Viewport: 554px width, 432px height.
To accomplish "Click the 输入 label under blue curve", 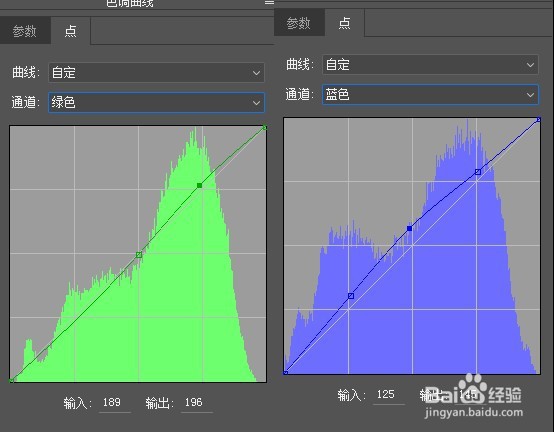I will (x=352, y=395).
